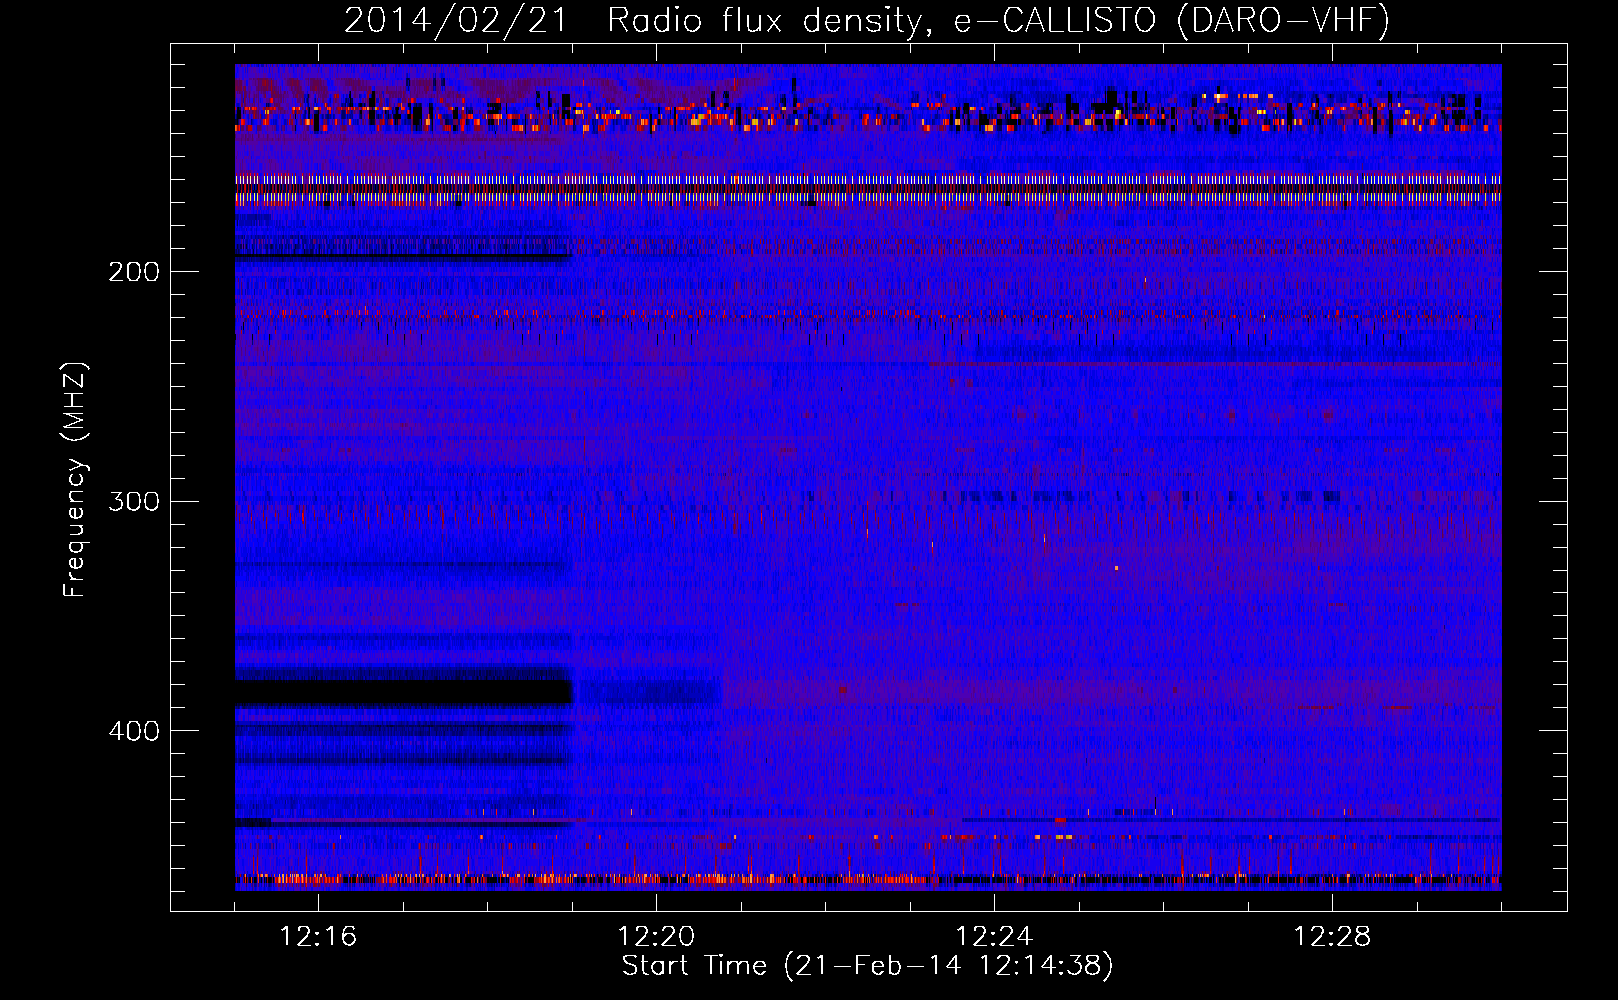Click the x-axis label 'Start Time (21-Feb-14 12:14:38)'

click(867, 966)
